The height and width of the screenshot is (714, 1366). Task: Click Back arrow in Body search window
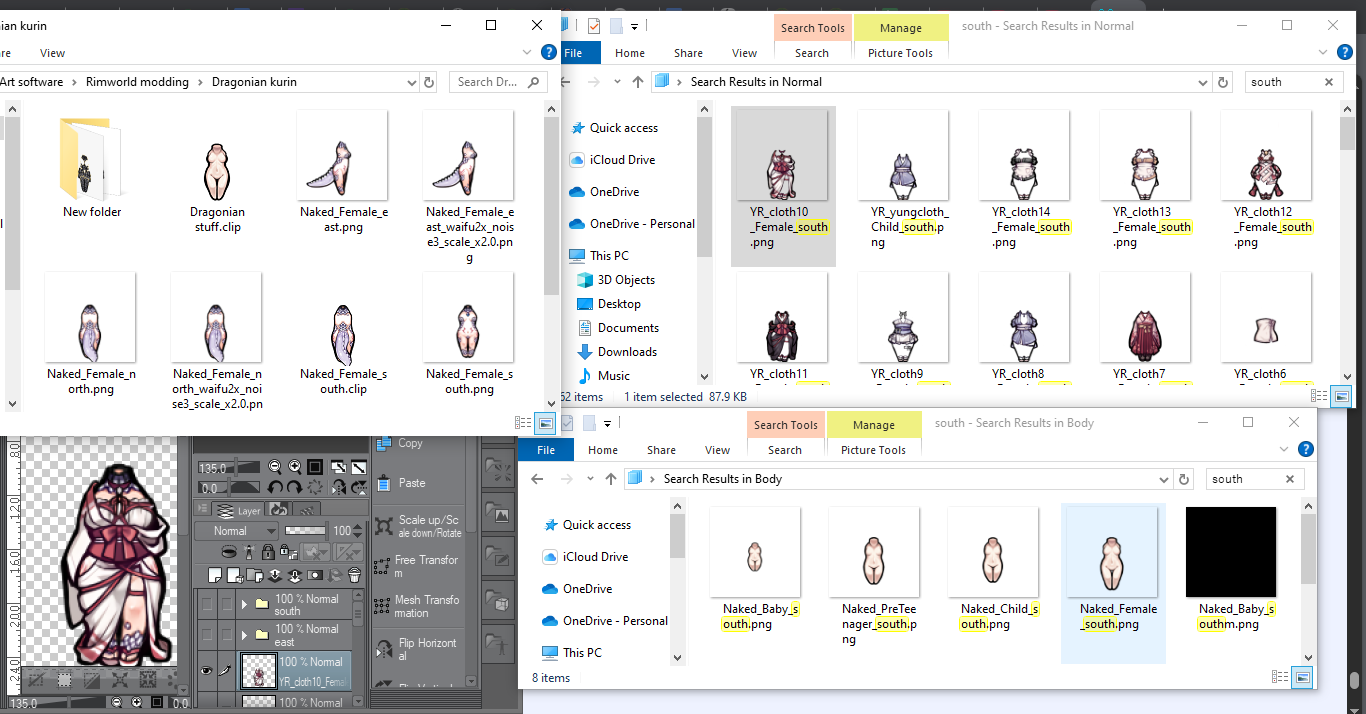[537, 479]
